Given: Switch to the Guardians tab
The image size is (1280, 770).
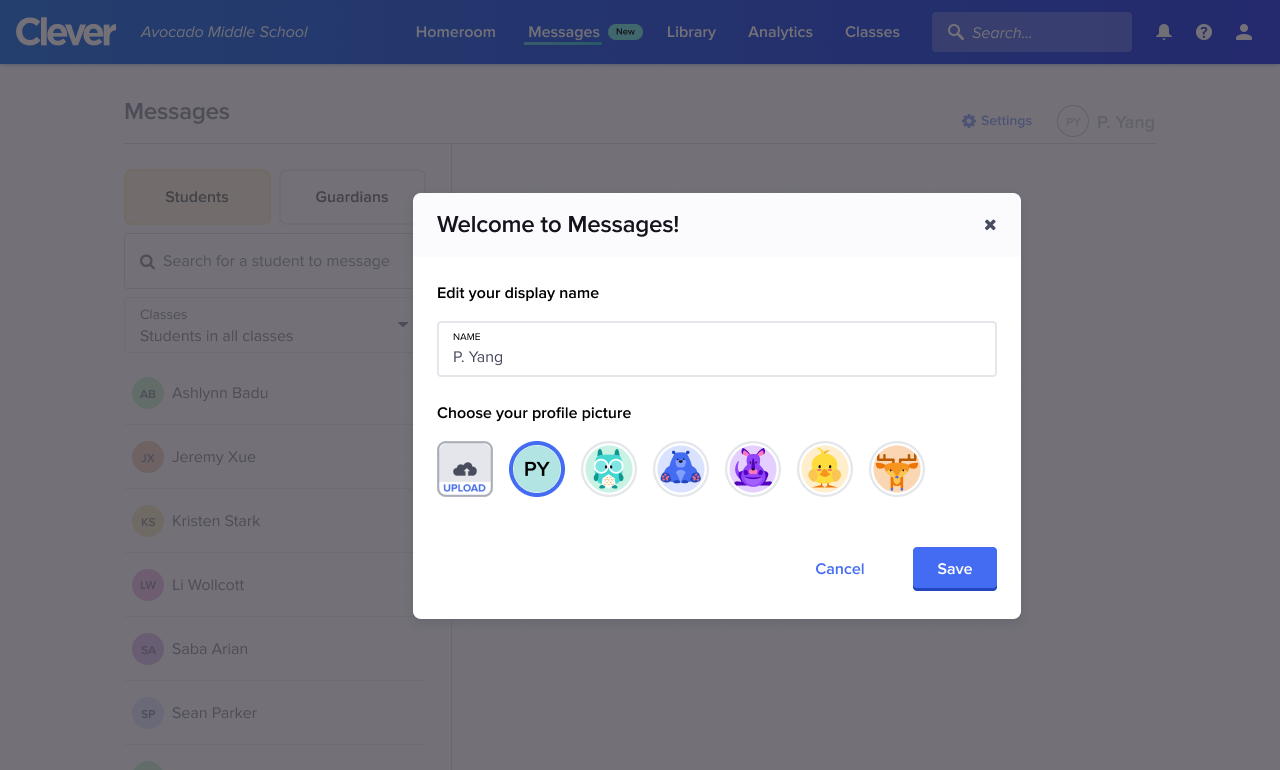Looking at the screenshot, I should click(352, 197).
